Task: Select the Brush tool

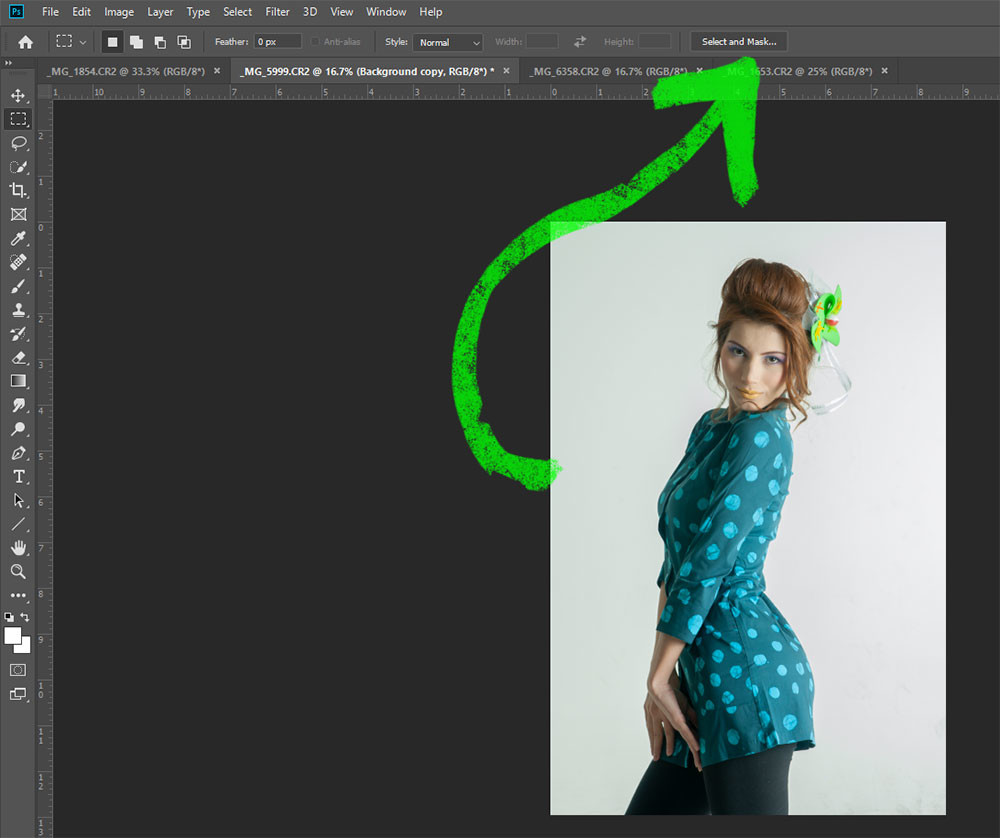Action: point(18,286)
